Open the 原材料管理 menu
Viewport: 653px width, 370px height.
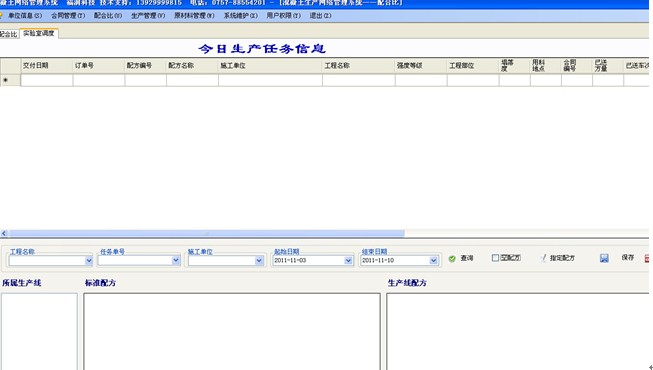pyautogui.click(x=194, y=15)
